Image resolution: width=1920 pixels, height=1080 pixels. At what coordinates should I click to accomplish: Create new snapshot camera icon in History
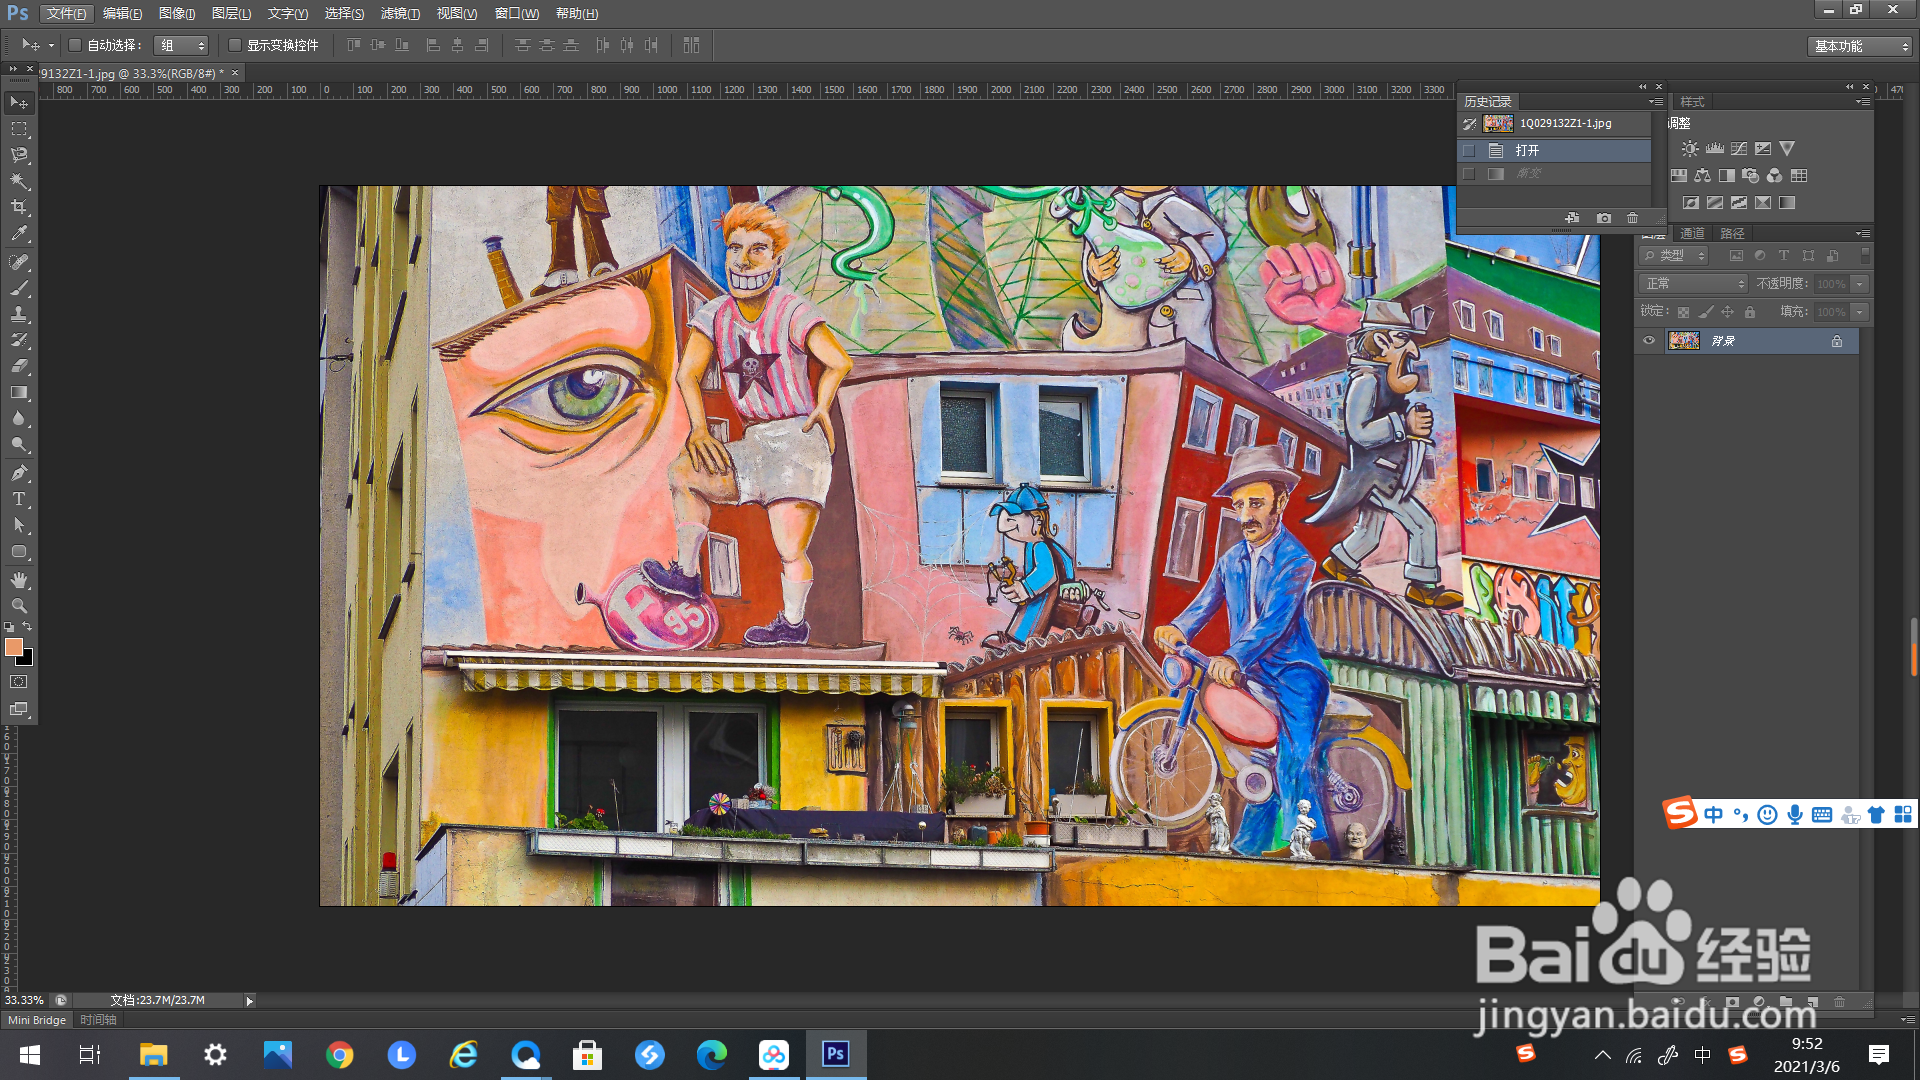coord(1604,218)
